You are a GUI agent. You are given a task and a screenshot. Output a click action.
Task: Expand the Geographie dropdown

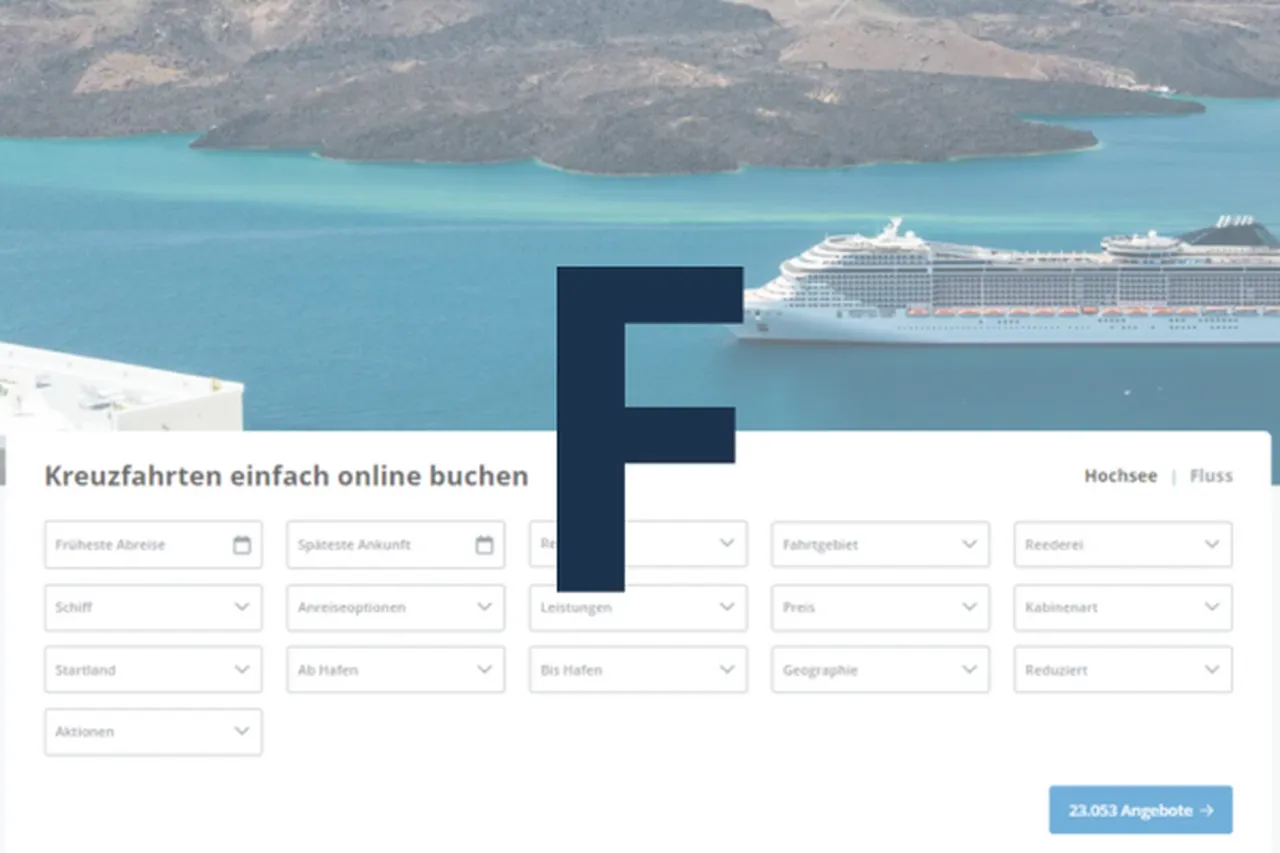coord(880,670)
